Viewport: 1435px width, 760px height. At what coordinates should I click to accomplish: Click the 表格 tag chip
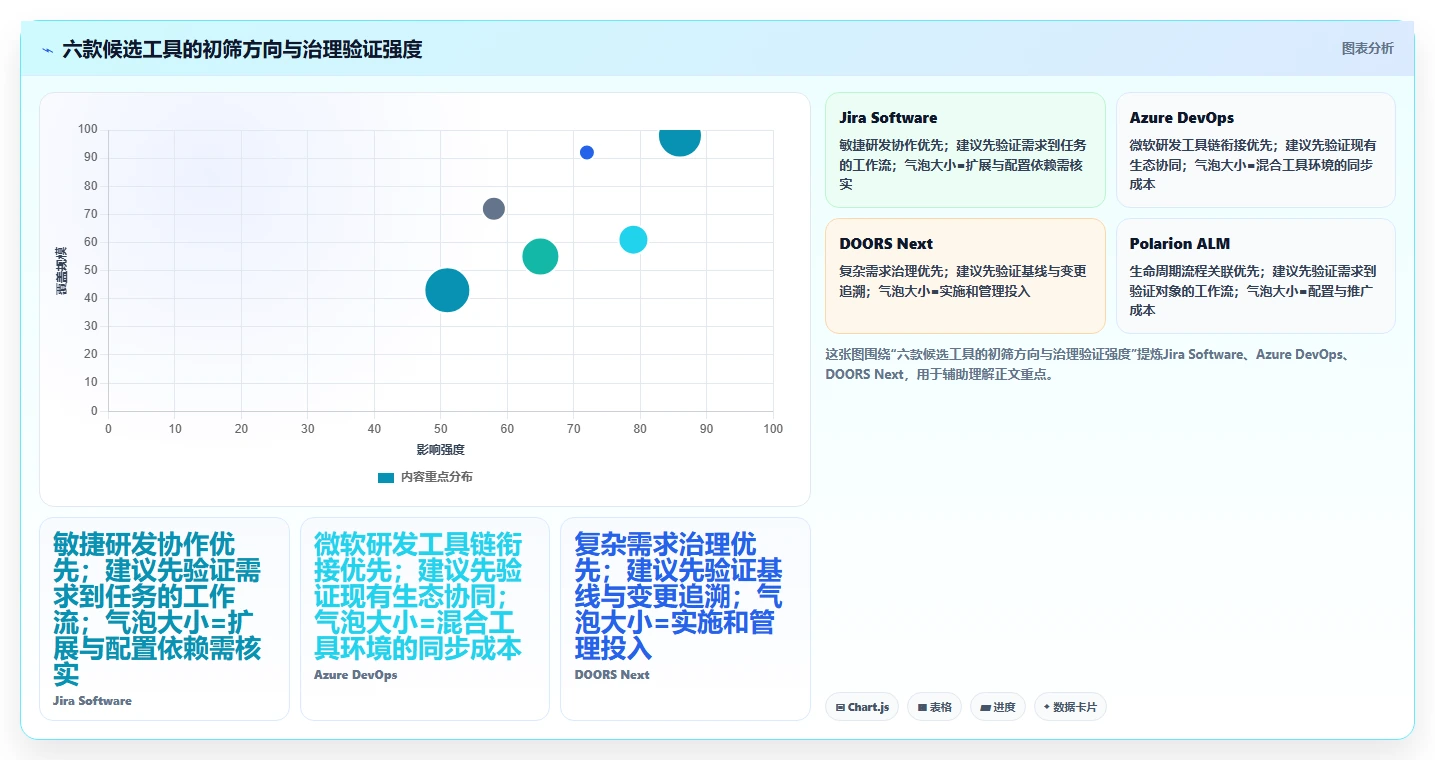click(934, 707)
